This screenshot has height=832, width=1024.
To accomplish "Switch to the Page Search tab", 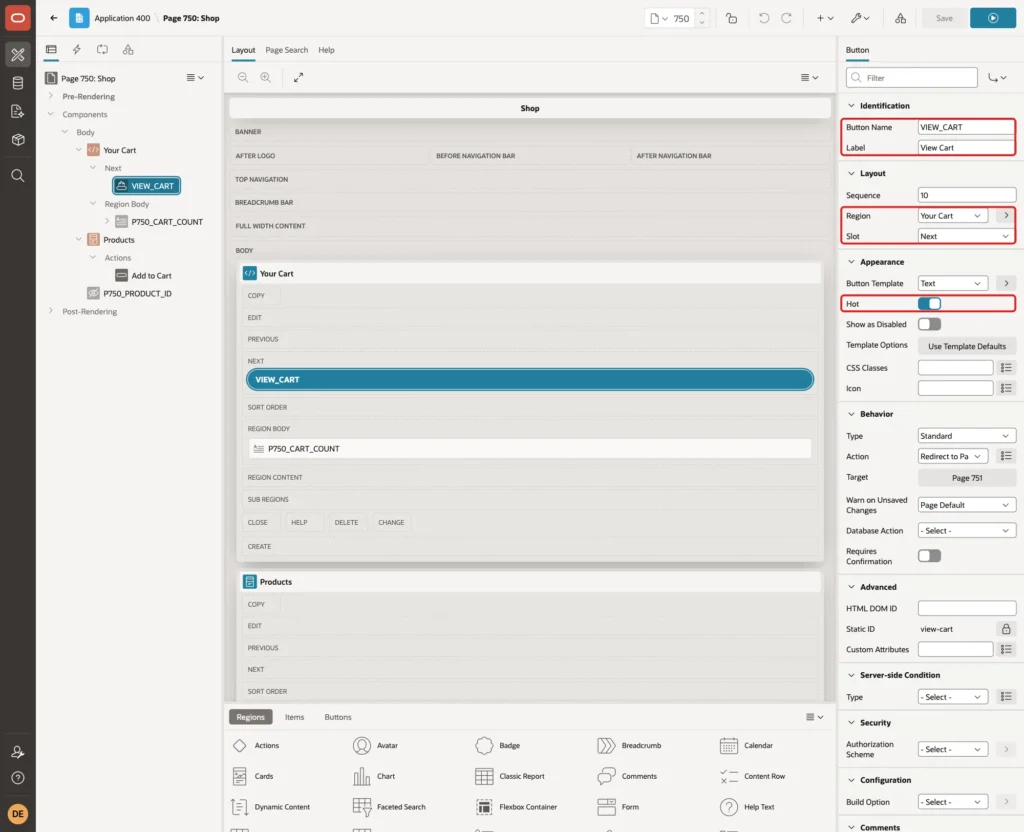I will pos(286,50).
